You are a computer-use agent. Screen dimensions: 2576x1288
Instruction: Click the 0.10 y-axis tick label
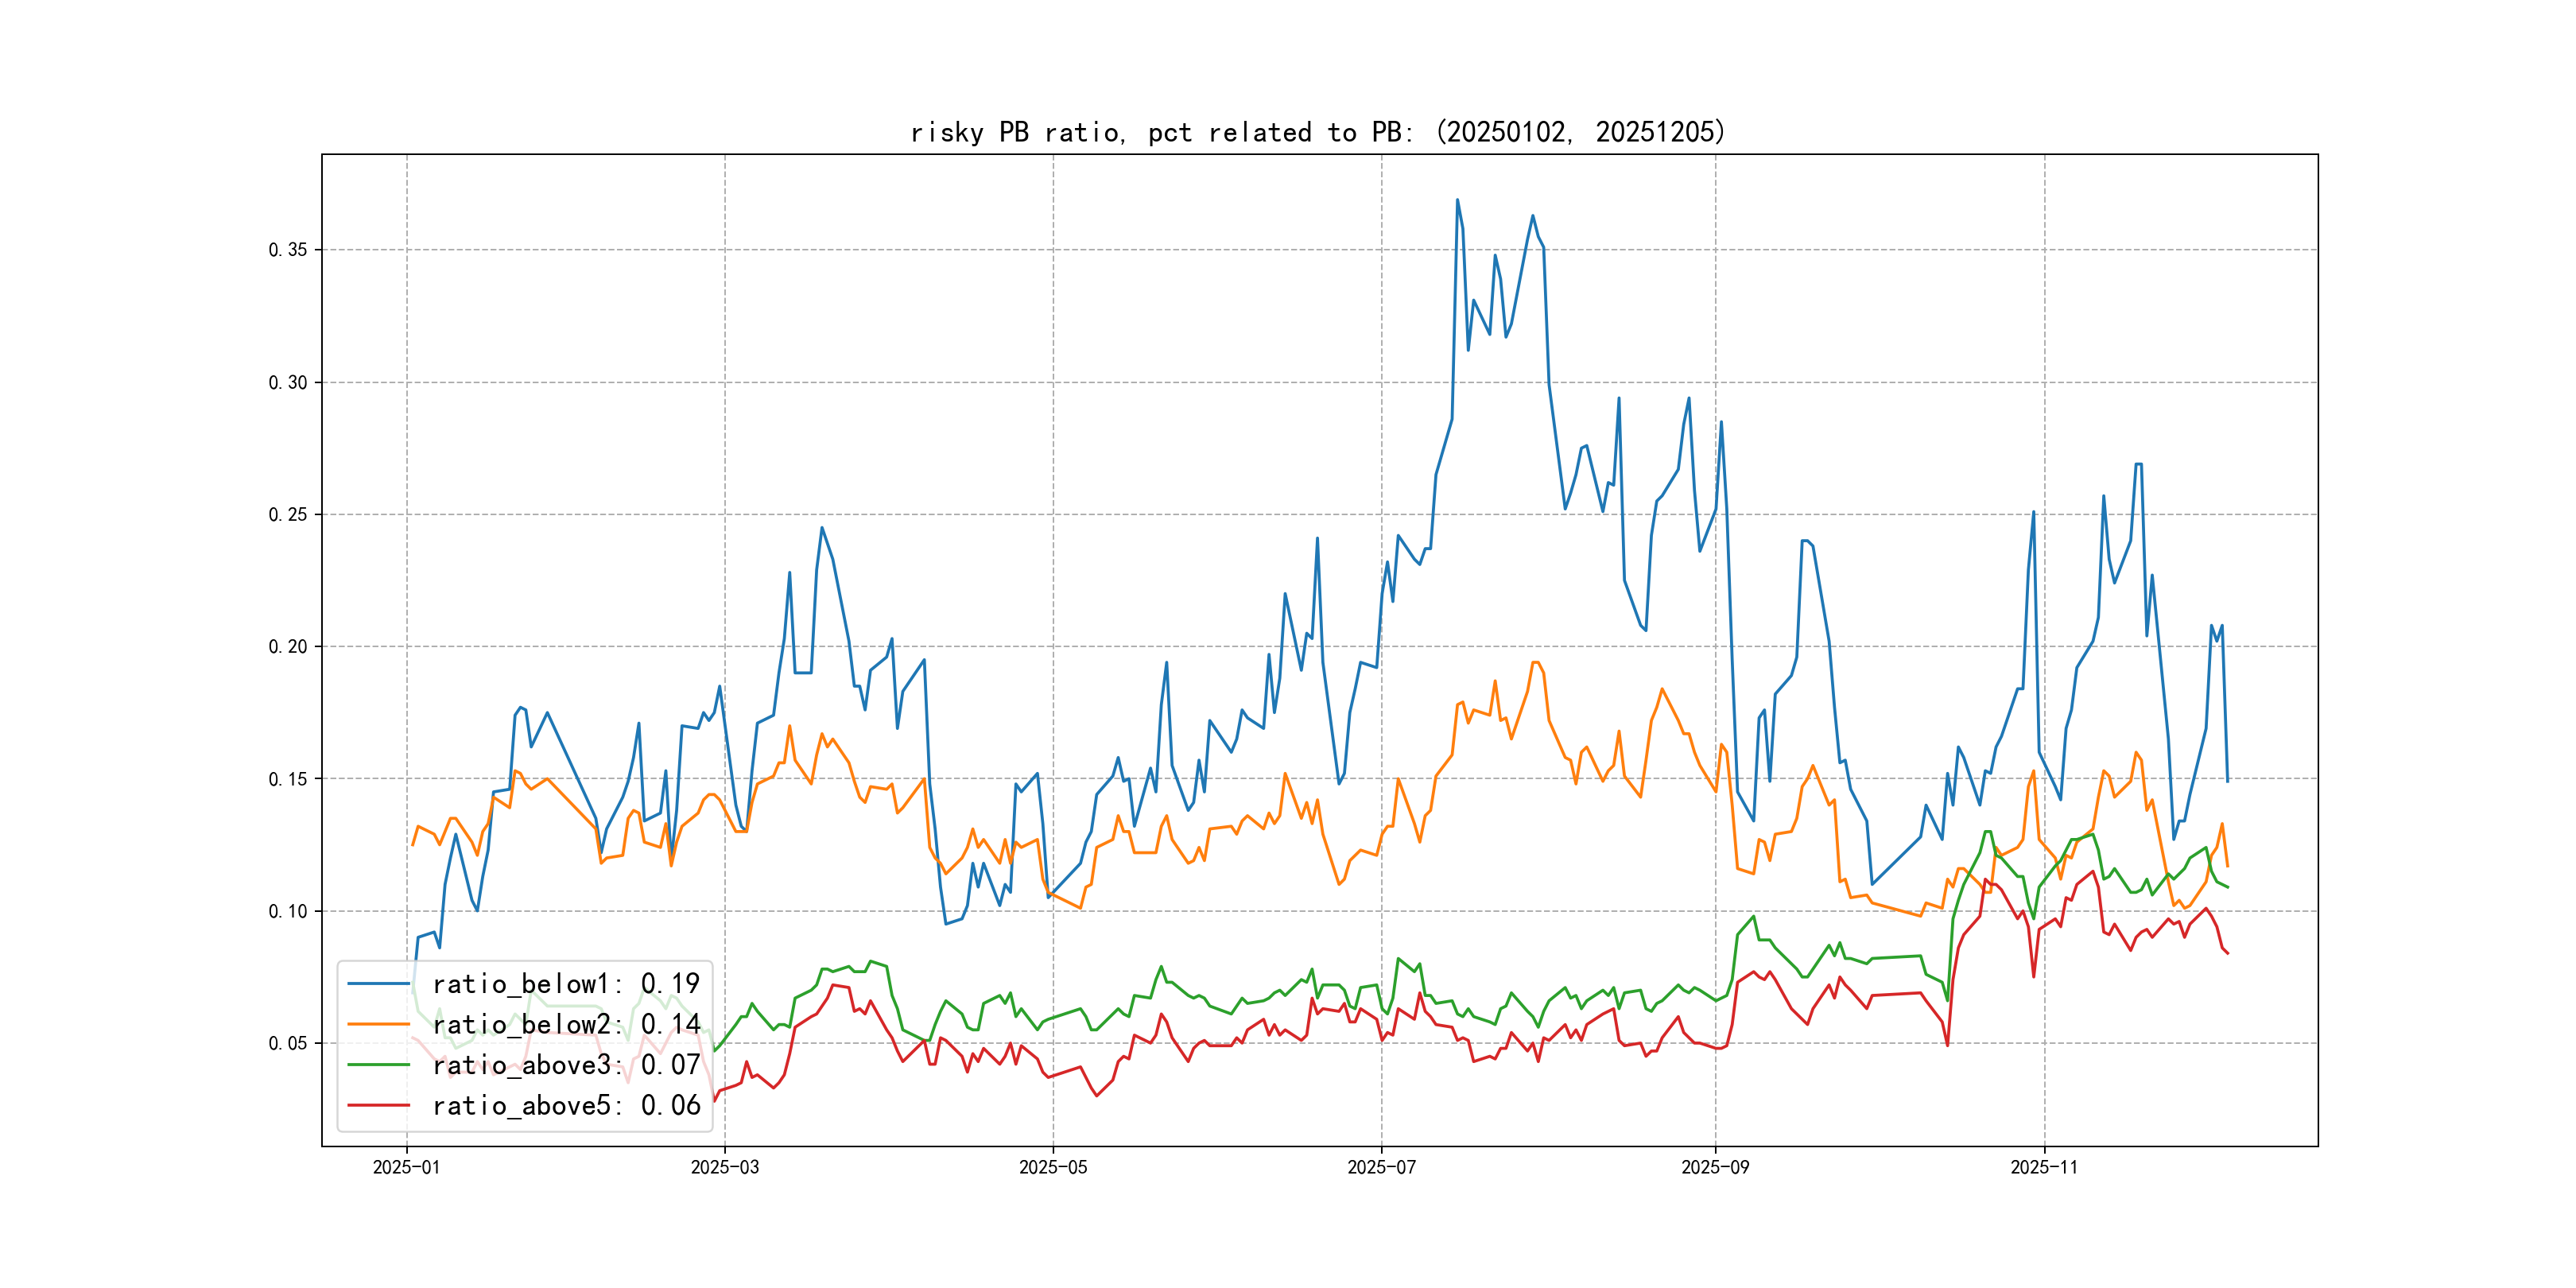click(288, 911)
